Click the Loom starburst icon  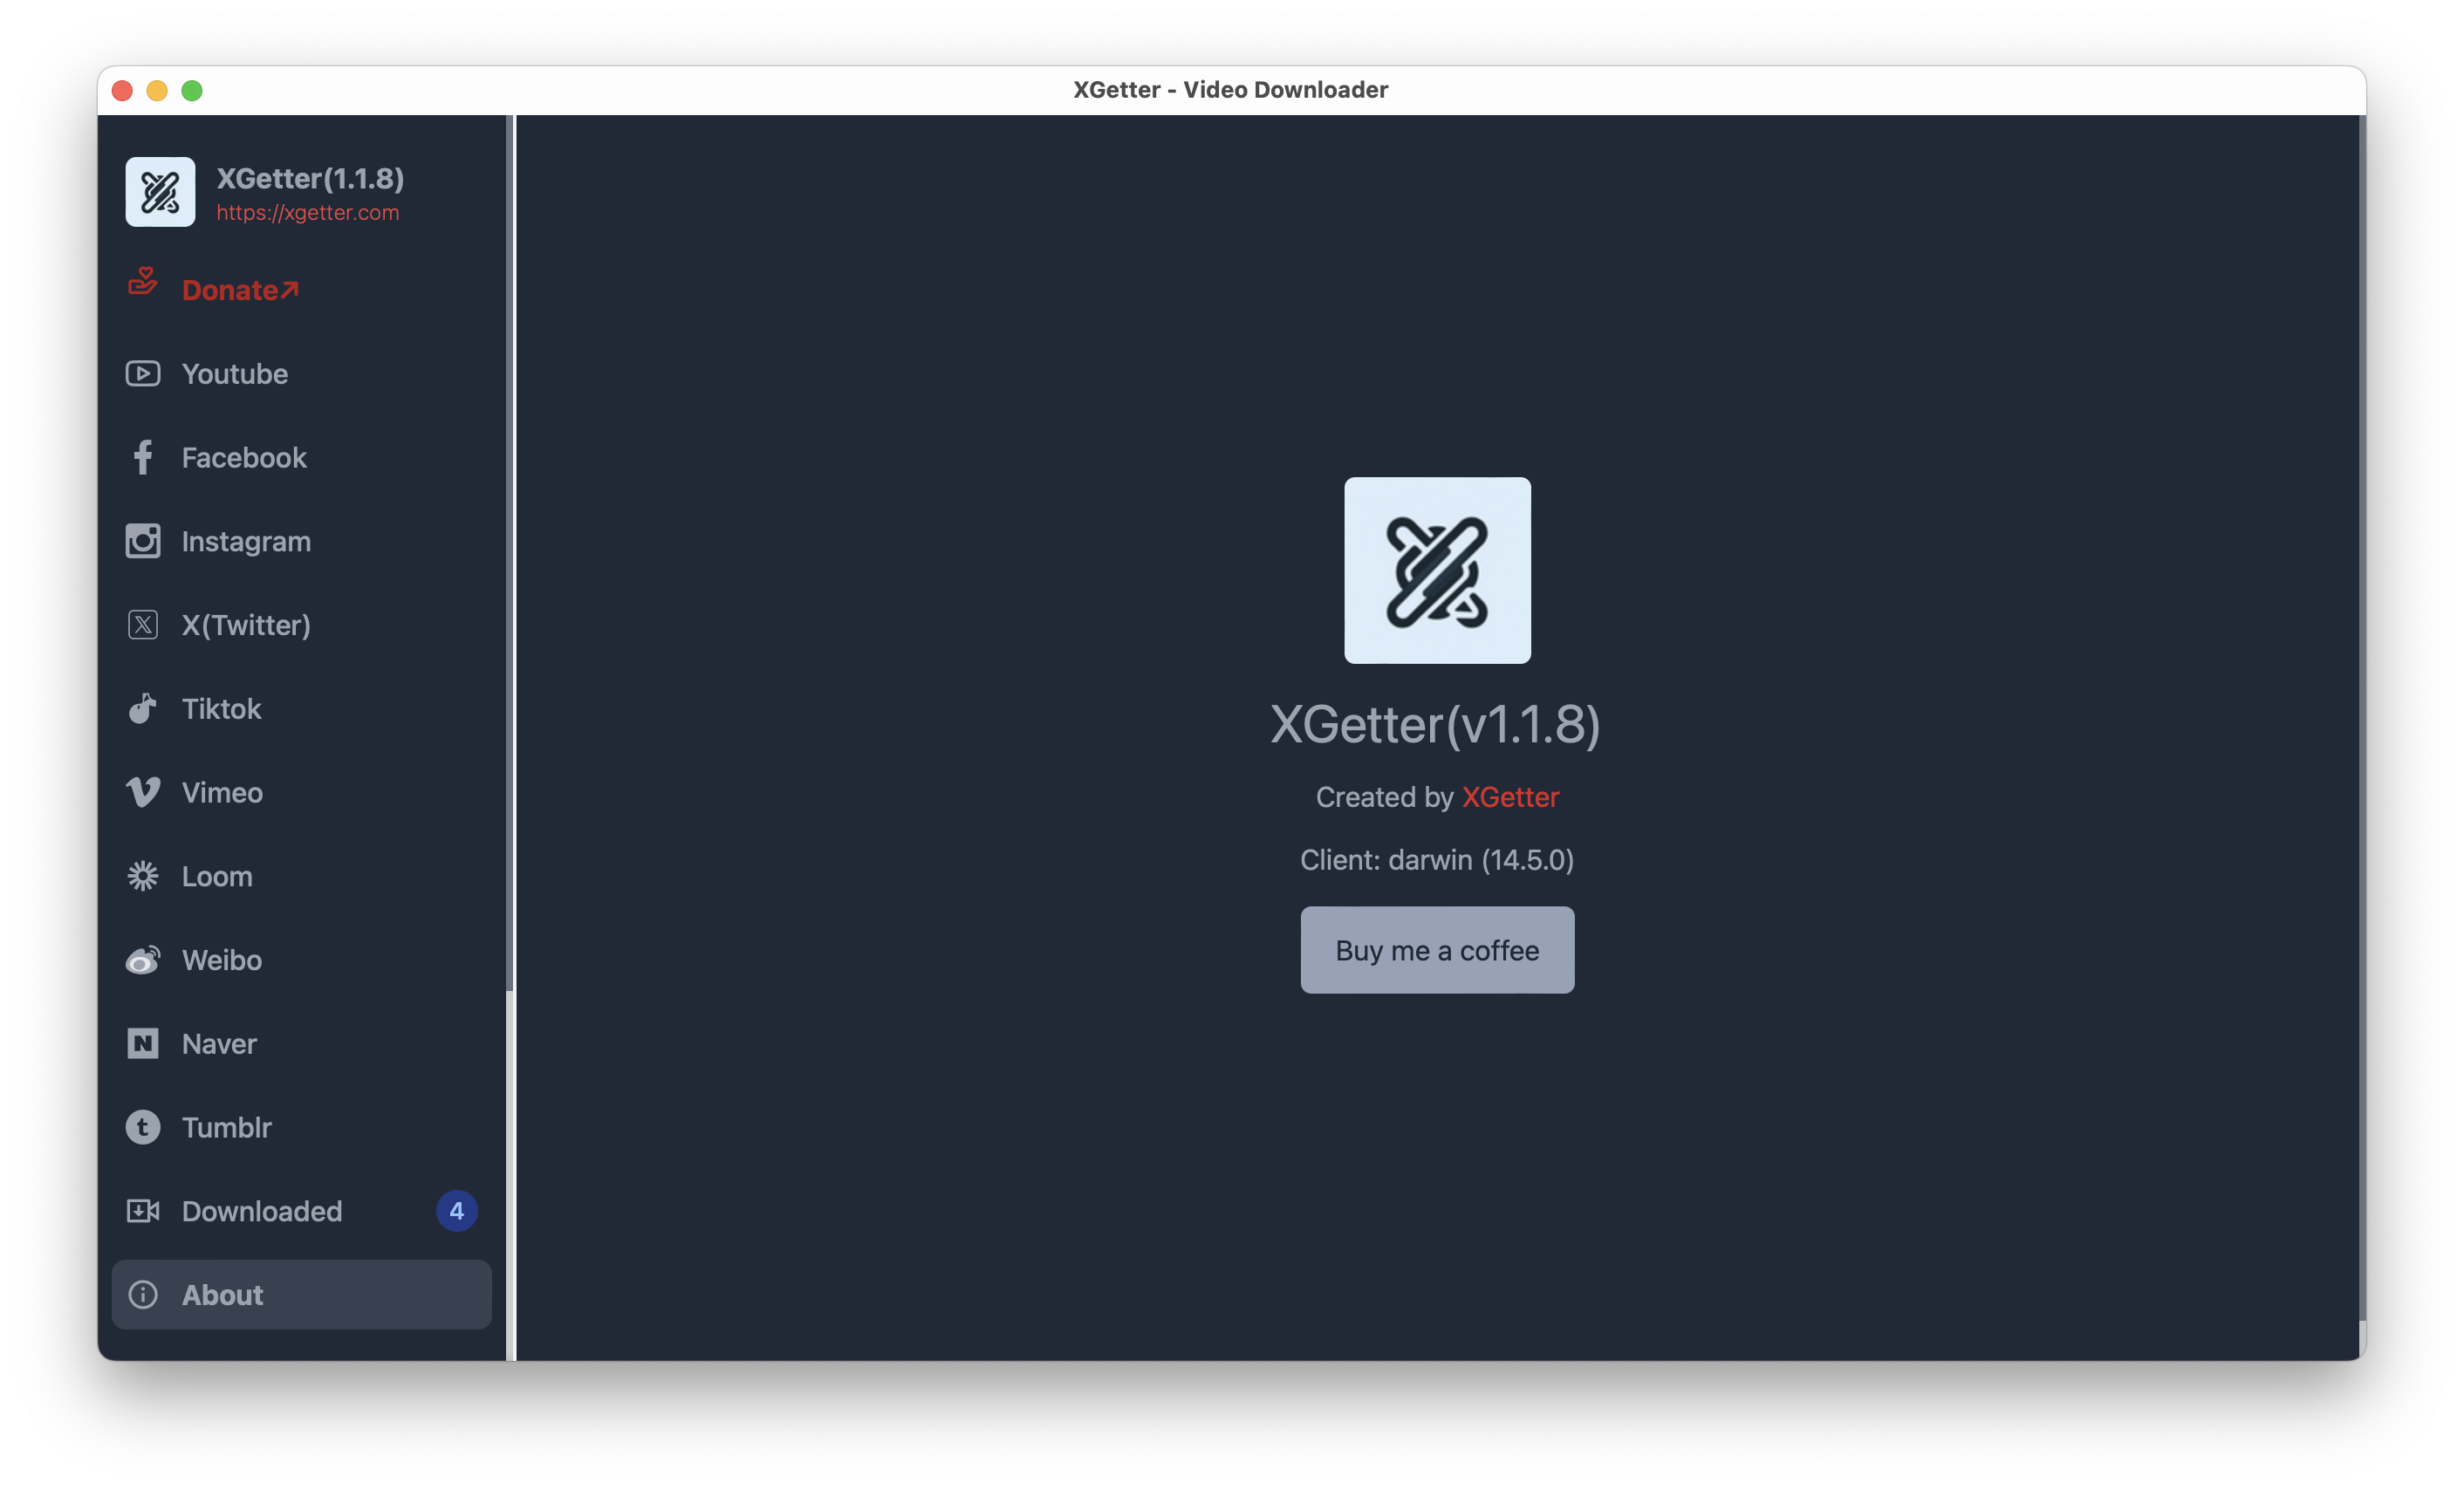pyautogui.click(x=143, y=876)
